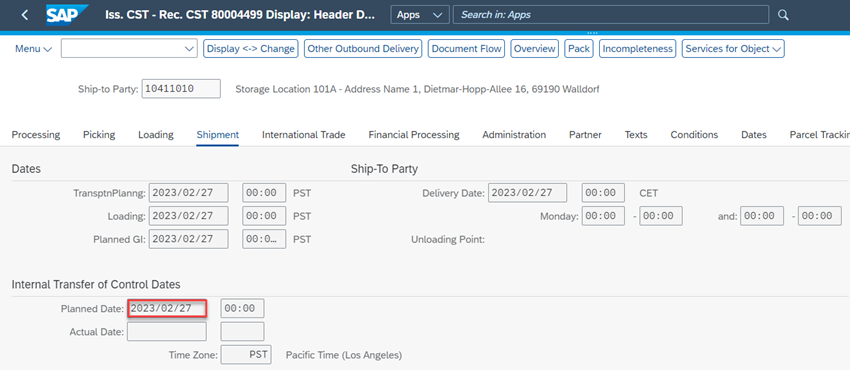Image resolution: width=850 pixels, height=370 pixels.
Task: Switch to the Administration tab
Action: pyautogui.click(x=514, y=135)
